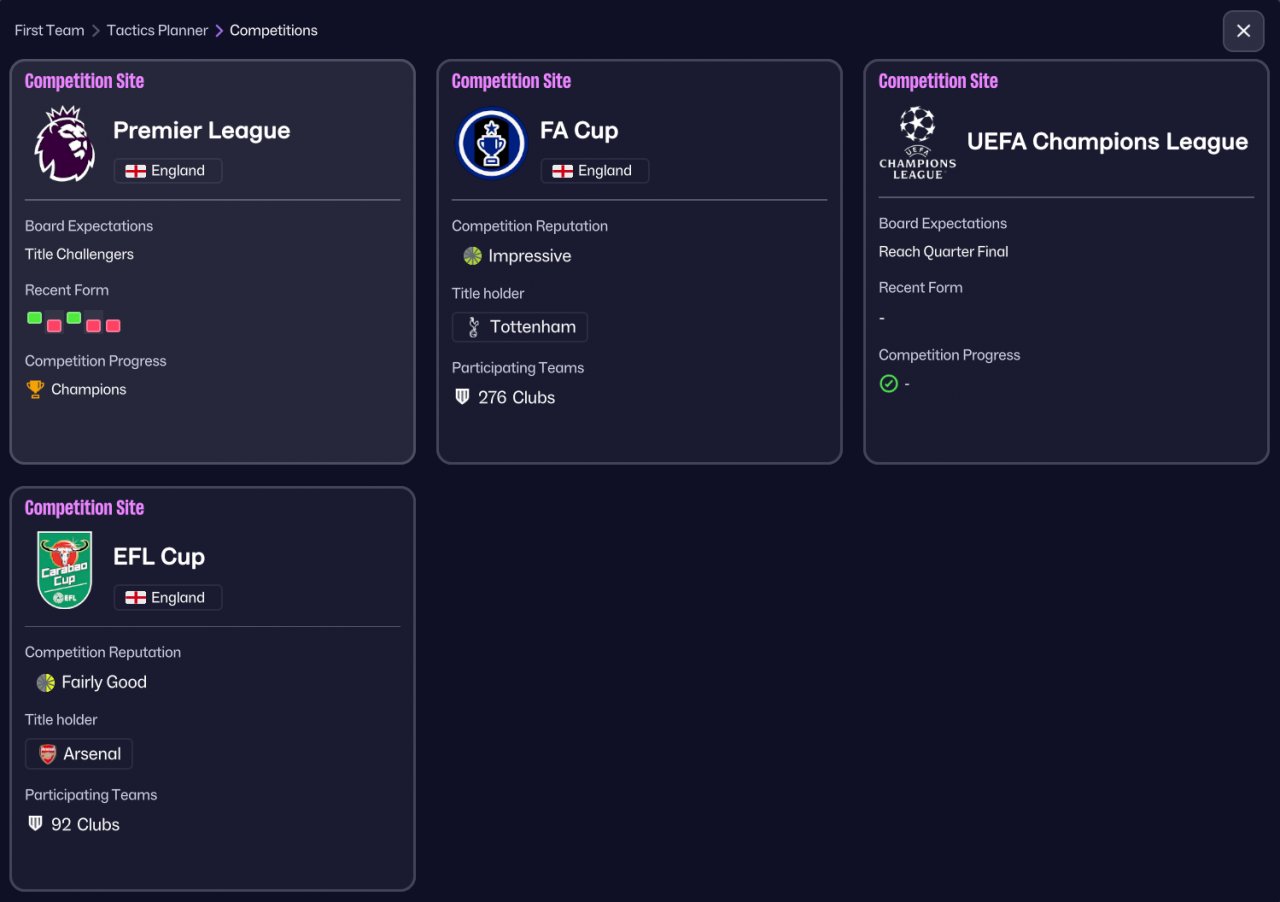
Task: Open the Tottenham title holder button
Action: coord(520,327)
